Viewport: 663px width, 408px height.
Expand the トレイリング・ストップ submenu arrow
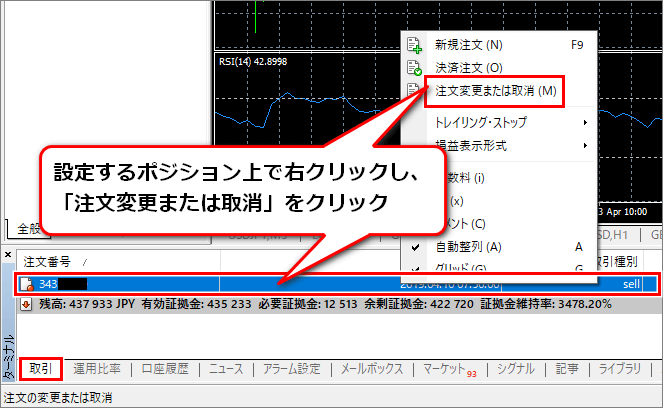click(585, 123)
